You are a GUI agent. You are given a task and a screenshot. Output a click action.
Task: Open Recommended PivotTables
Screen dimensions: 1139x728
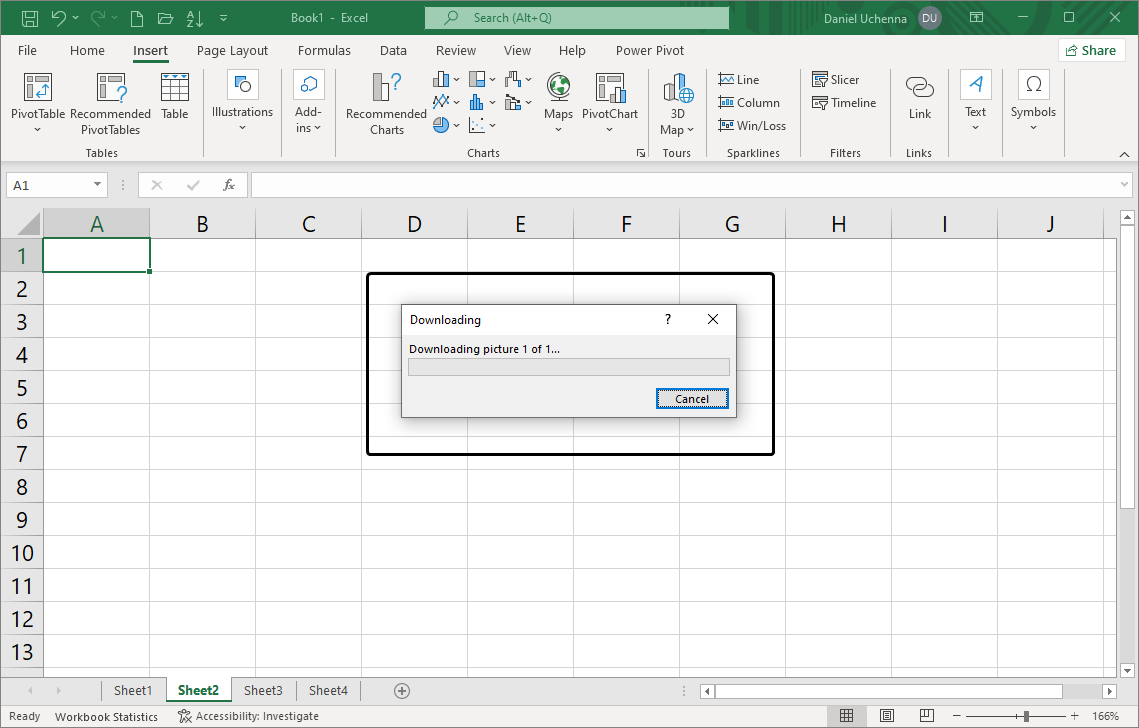tap(110, 90)
